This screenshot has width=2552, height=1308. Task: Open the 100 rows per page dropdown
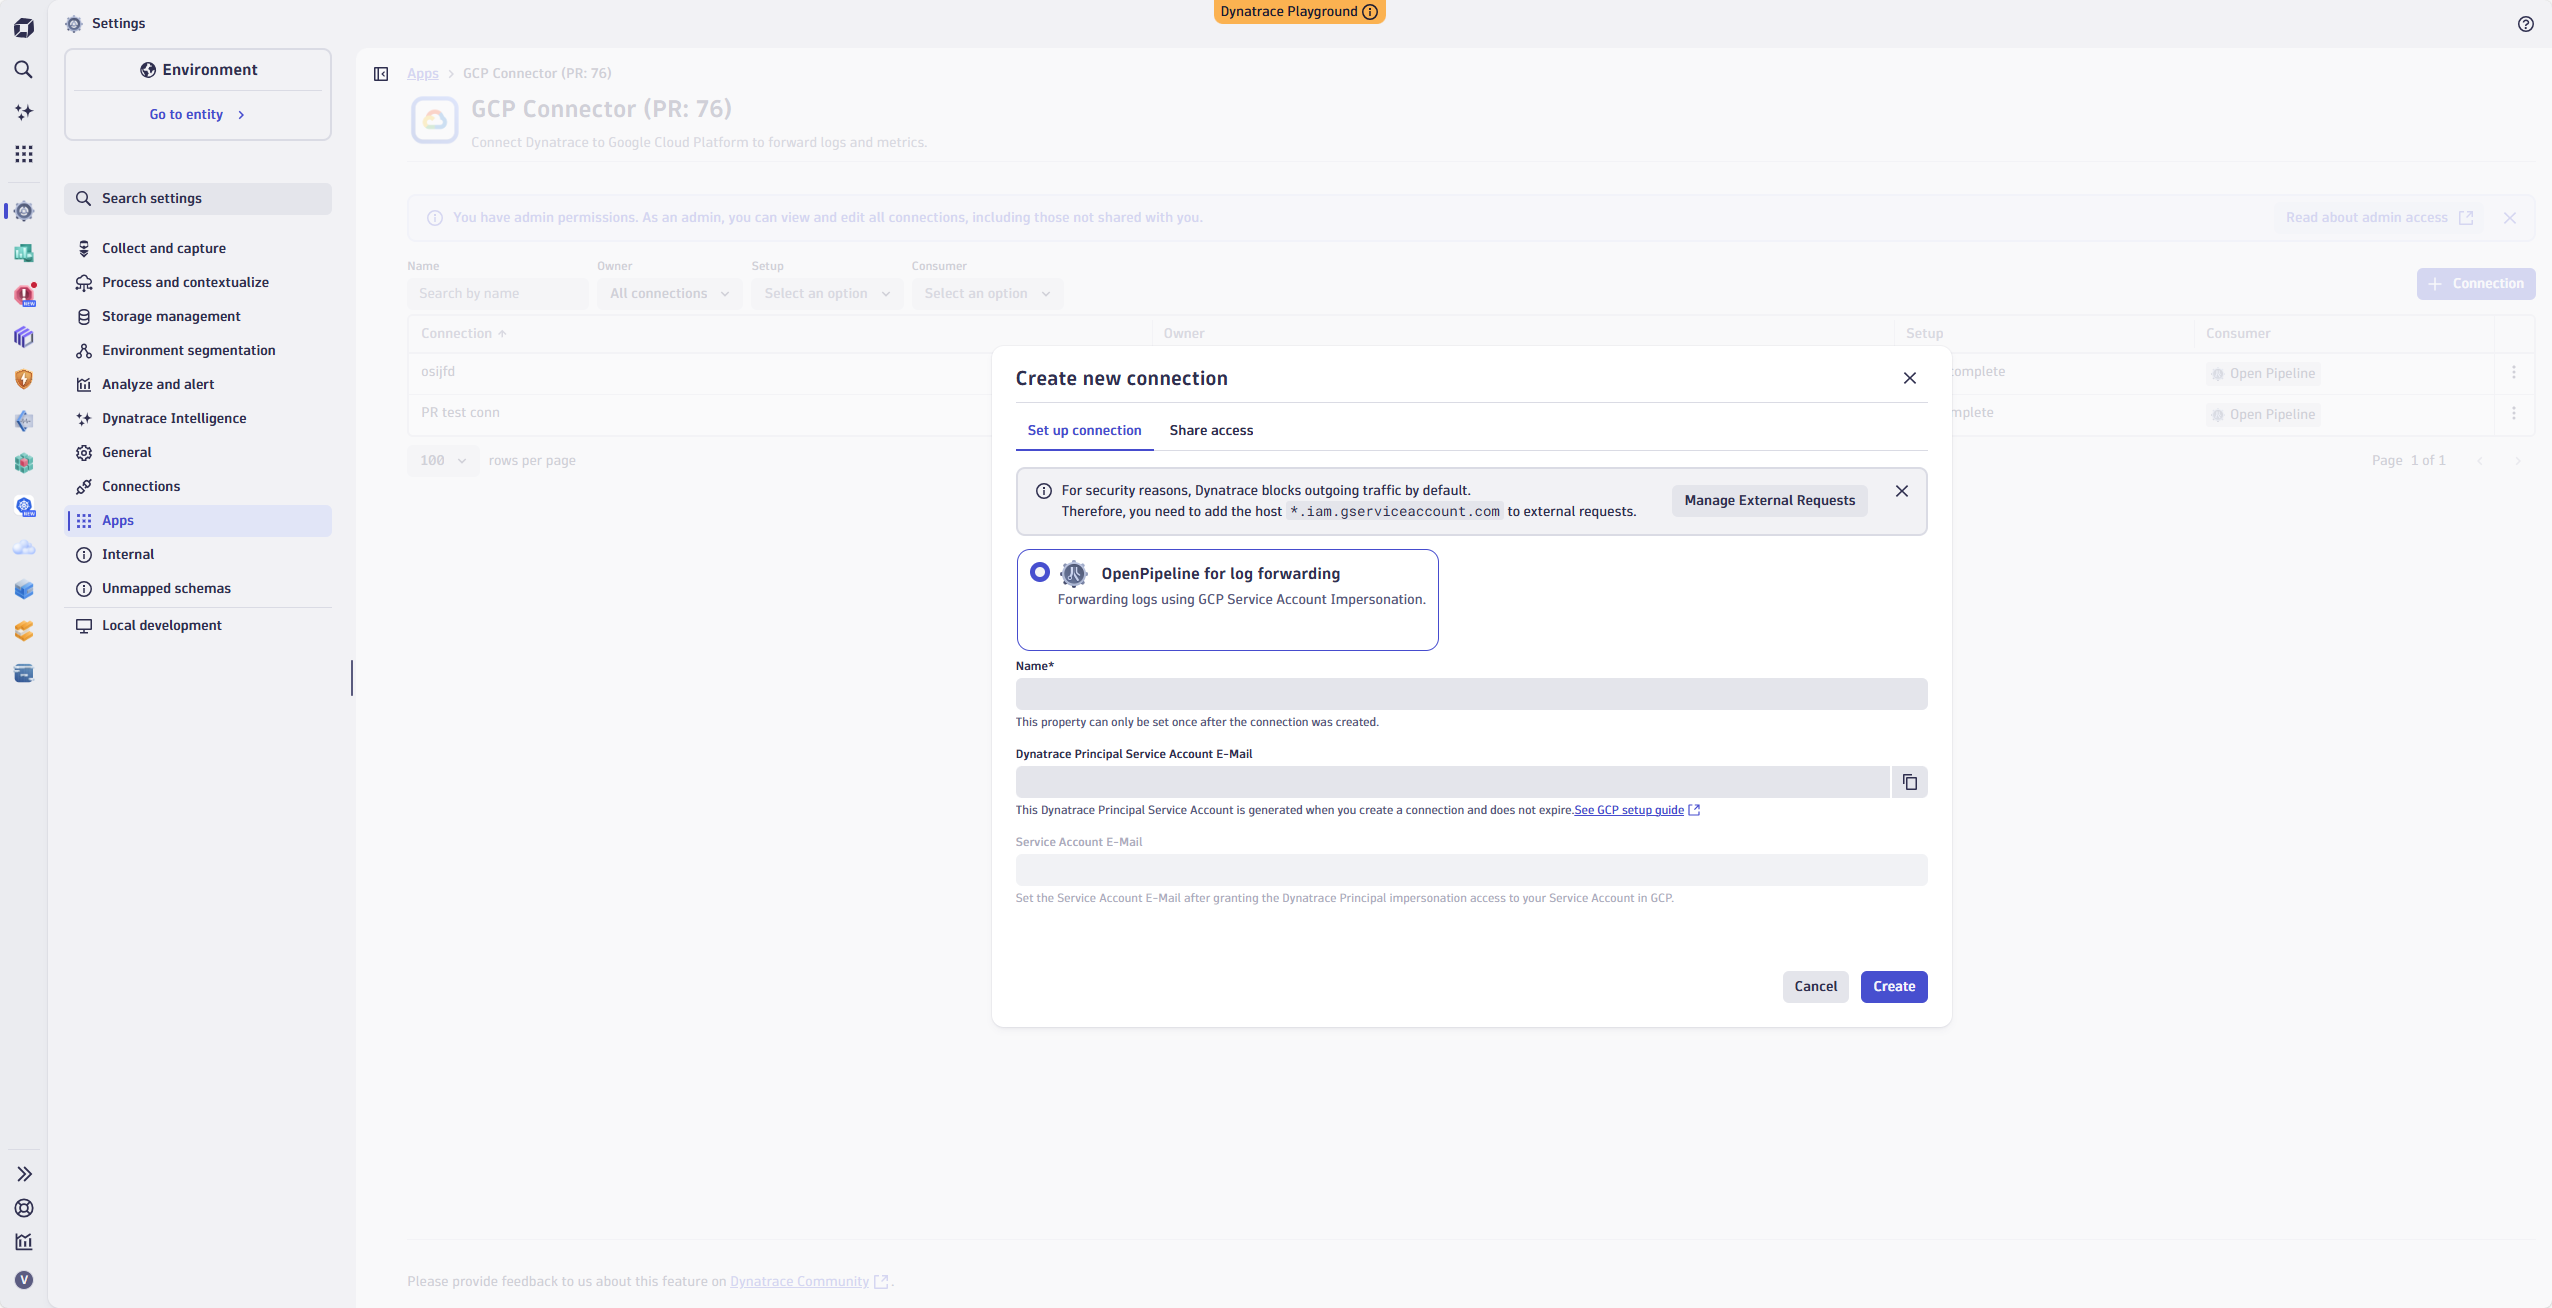(x=443, y=461)
